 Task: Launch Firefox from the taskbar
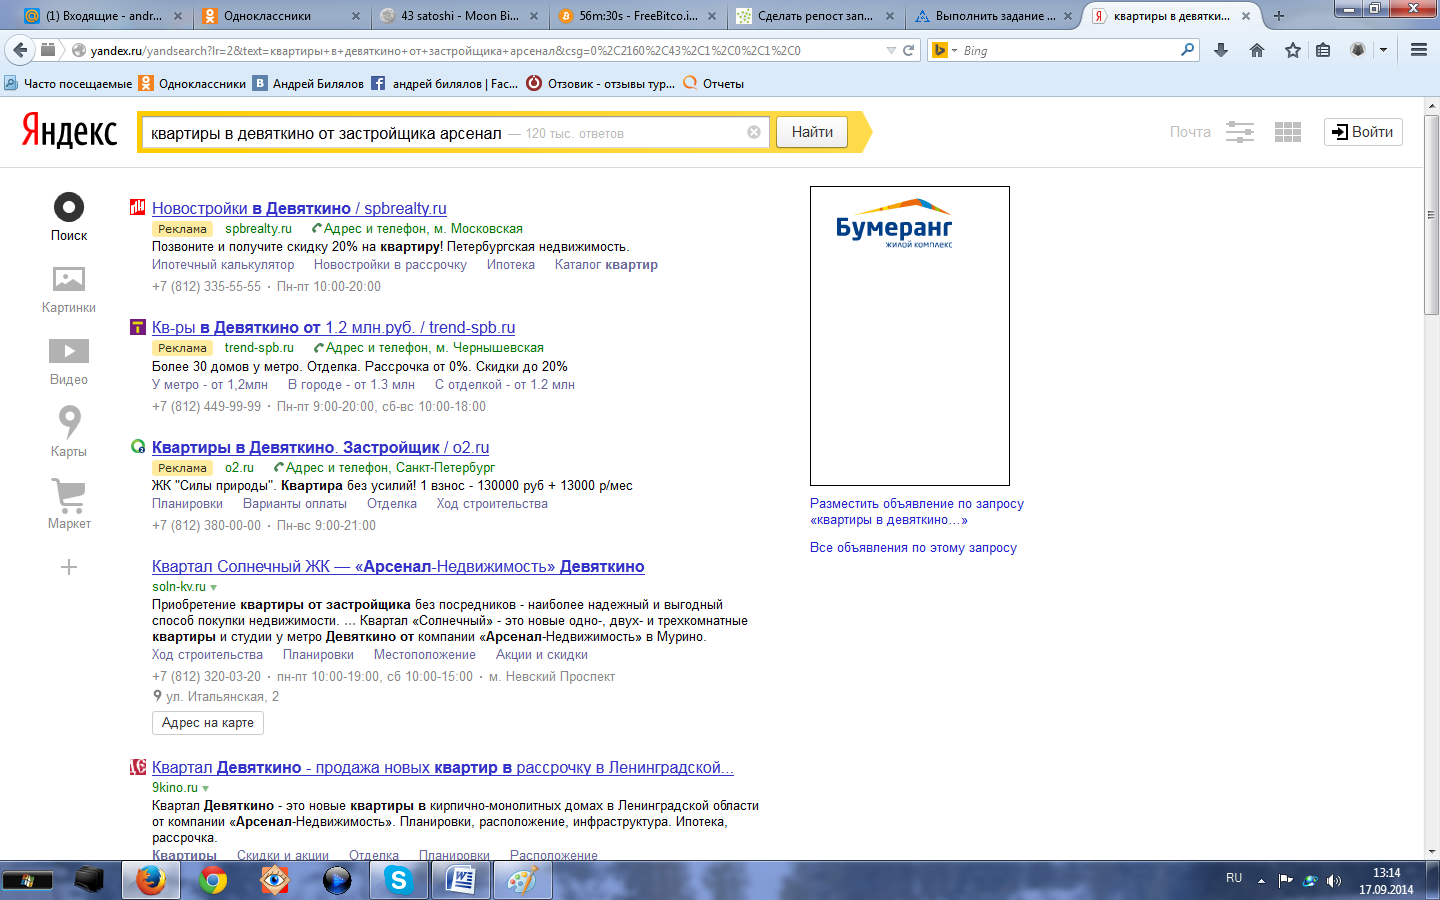[151, 880]
